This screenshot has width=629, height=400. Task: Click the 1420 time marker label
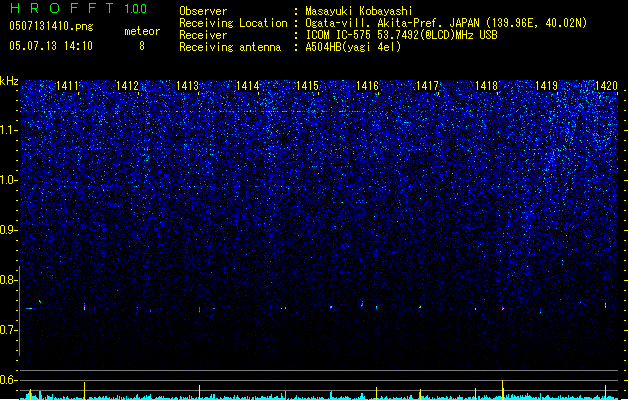606,86
